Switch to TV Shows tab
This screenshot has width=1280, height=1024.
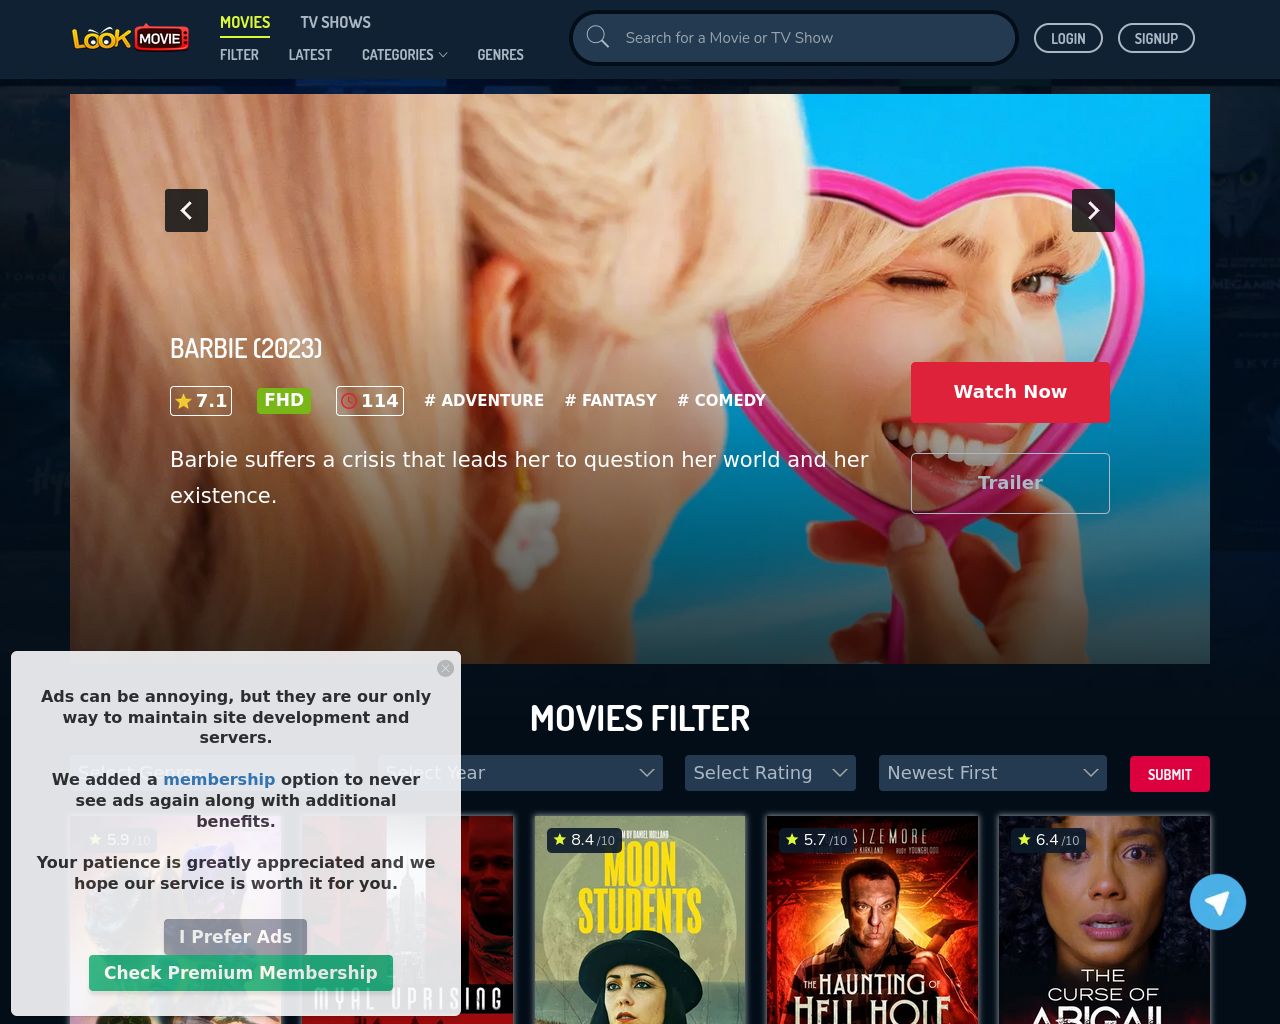[335, 22]
